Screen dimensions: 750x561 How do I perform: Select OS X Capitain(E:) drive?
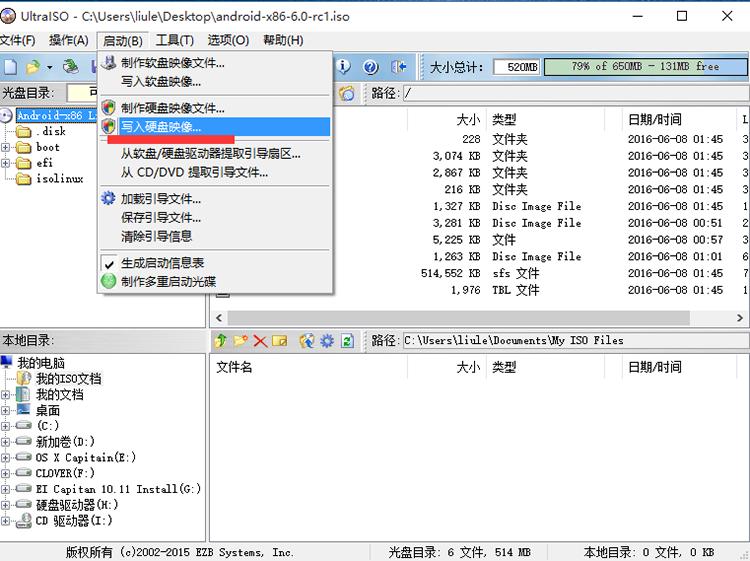[76, 458]
